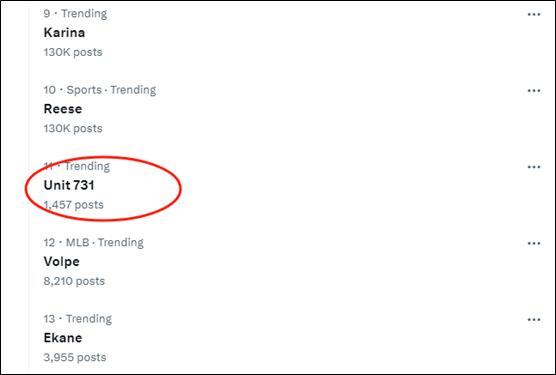Image resolution: width=556 pixels, height=375 pixels.
Task: Click the 130K posts count under Karina
Action: pyautogui.click(x=73, y=52)
